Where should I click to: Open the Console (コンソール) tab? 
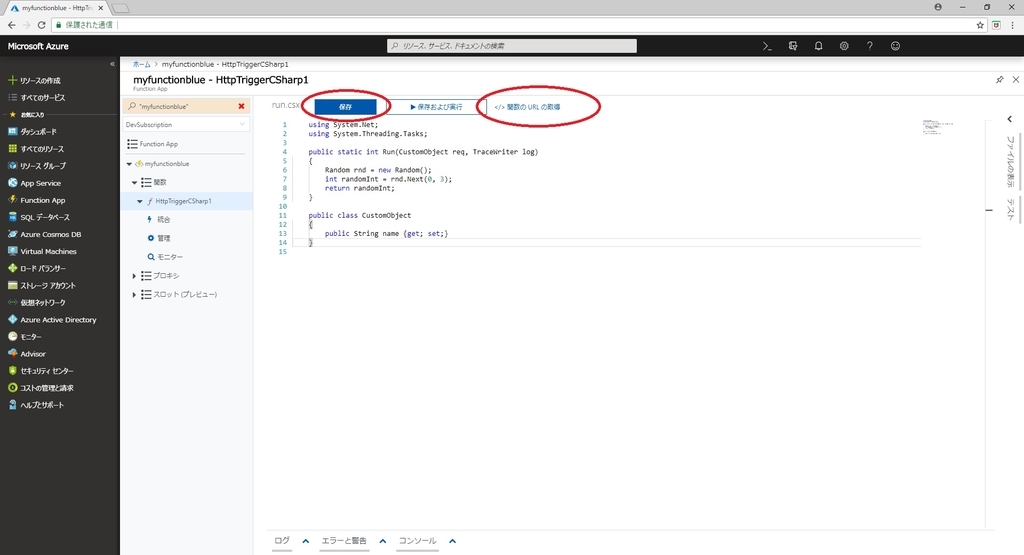click(x=417, y=541)
